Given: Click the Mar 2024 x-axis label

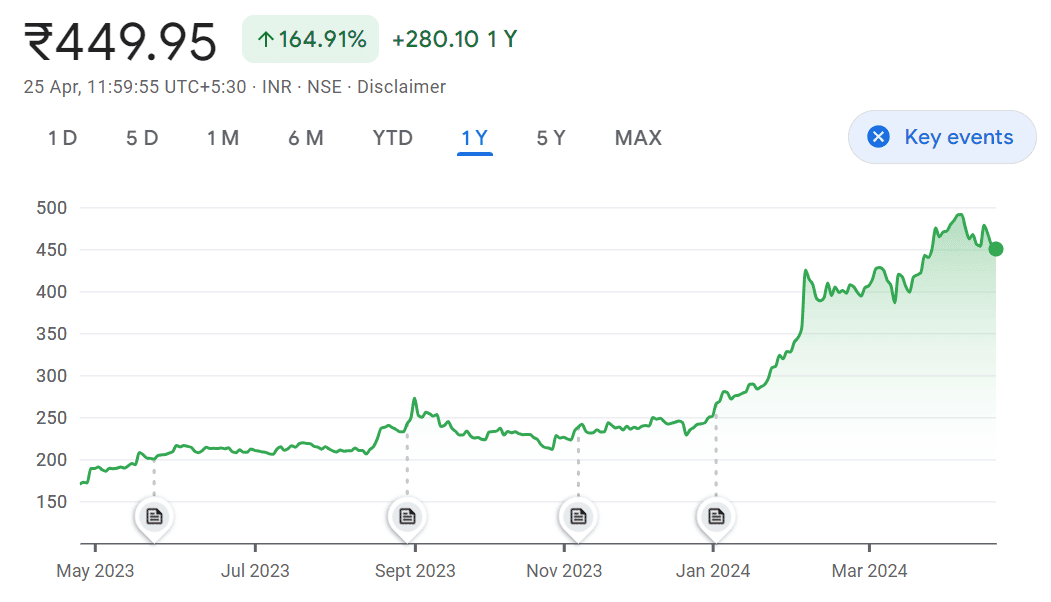Looking at the screenshot, I should point(870,571).
